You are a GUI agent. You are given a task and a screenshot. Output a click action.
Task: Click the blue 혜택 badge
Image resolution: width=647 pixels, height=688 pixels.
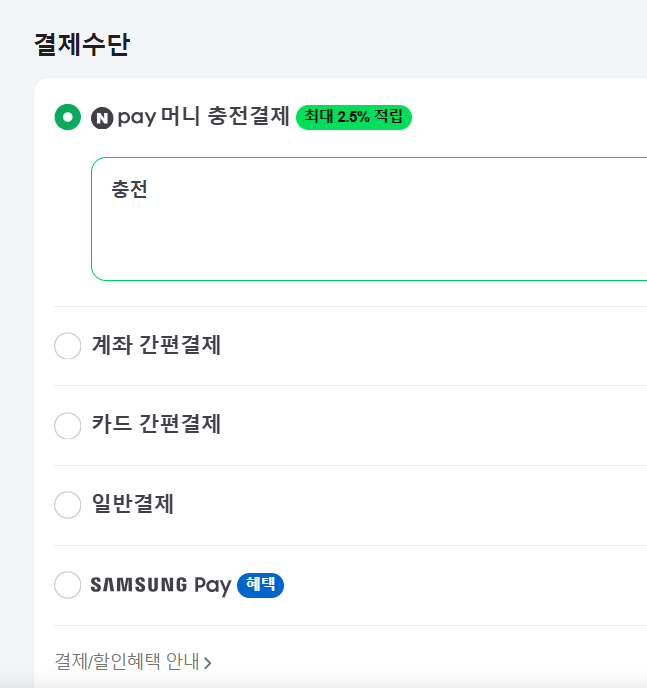(260, 585)
